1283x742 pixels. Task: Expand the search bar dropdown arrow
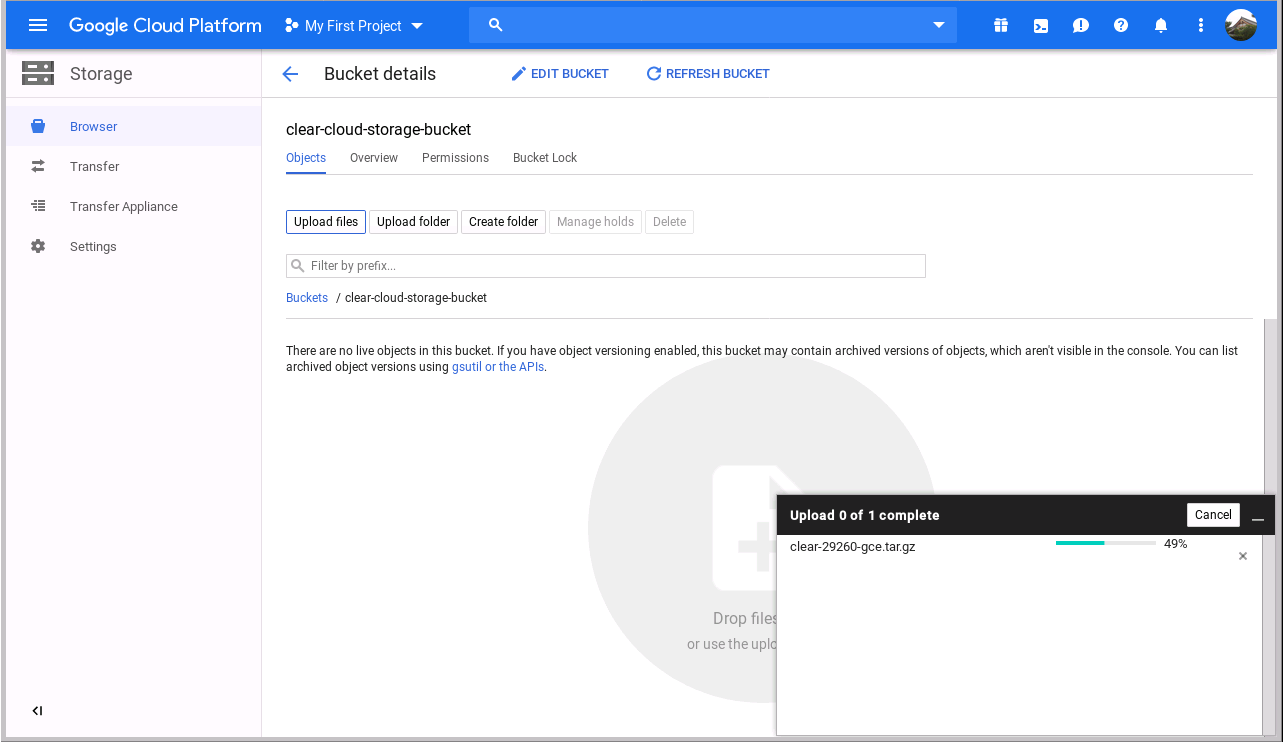tap(939, 26)
